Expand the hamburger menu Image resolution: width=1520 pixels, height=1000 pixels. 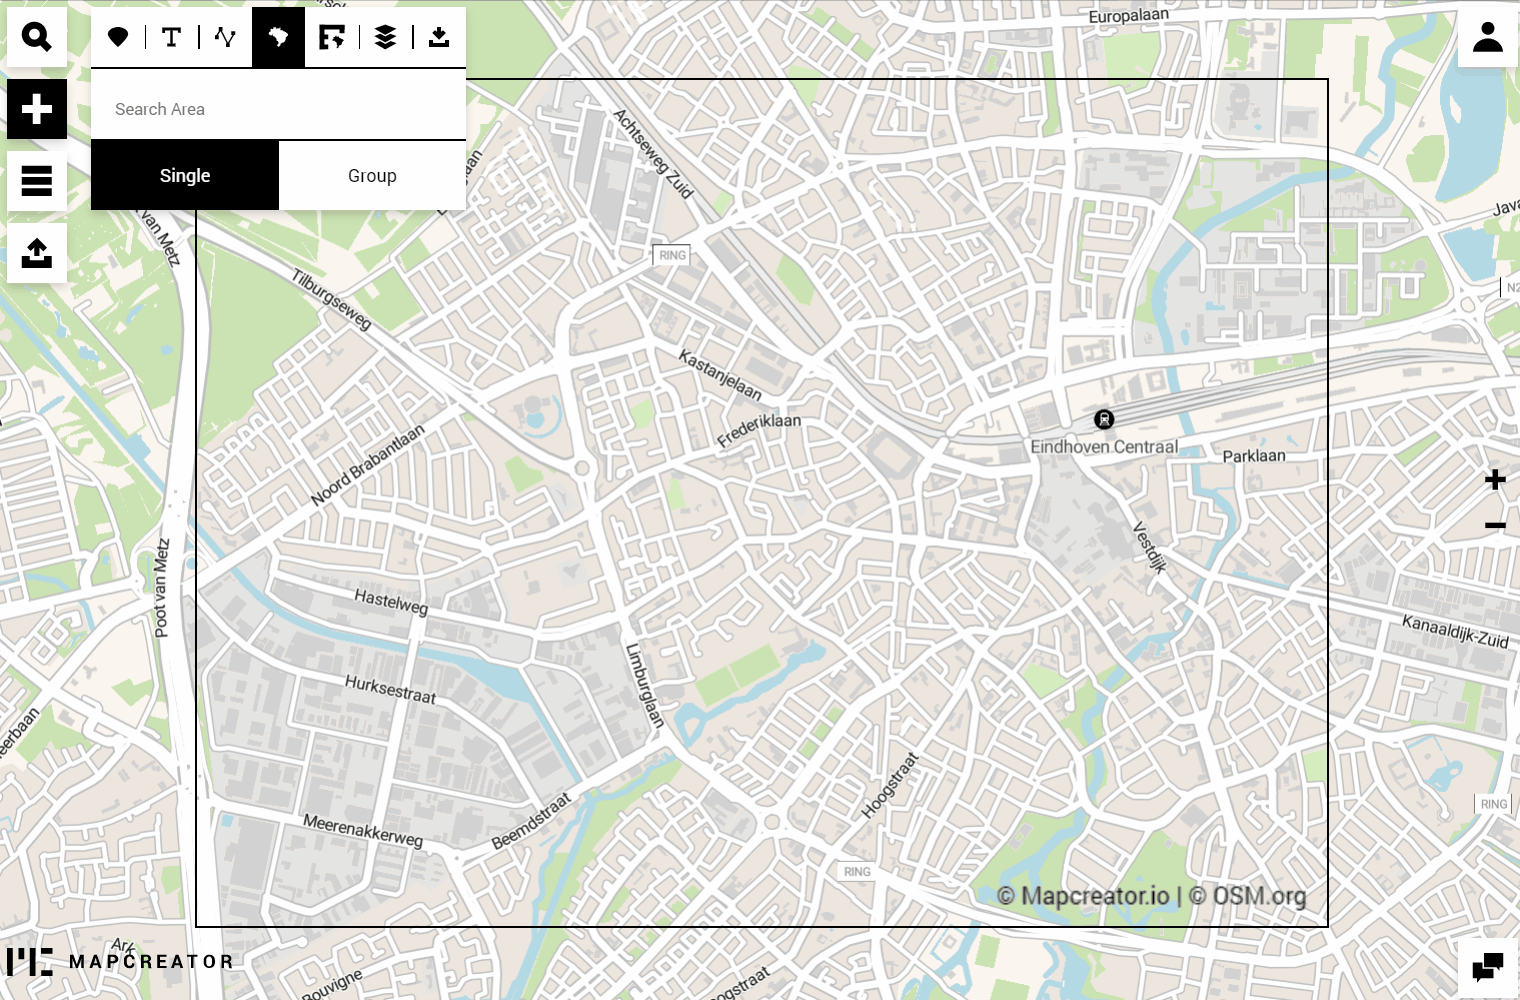[37, 181]
